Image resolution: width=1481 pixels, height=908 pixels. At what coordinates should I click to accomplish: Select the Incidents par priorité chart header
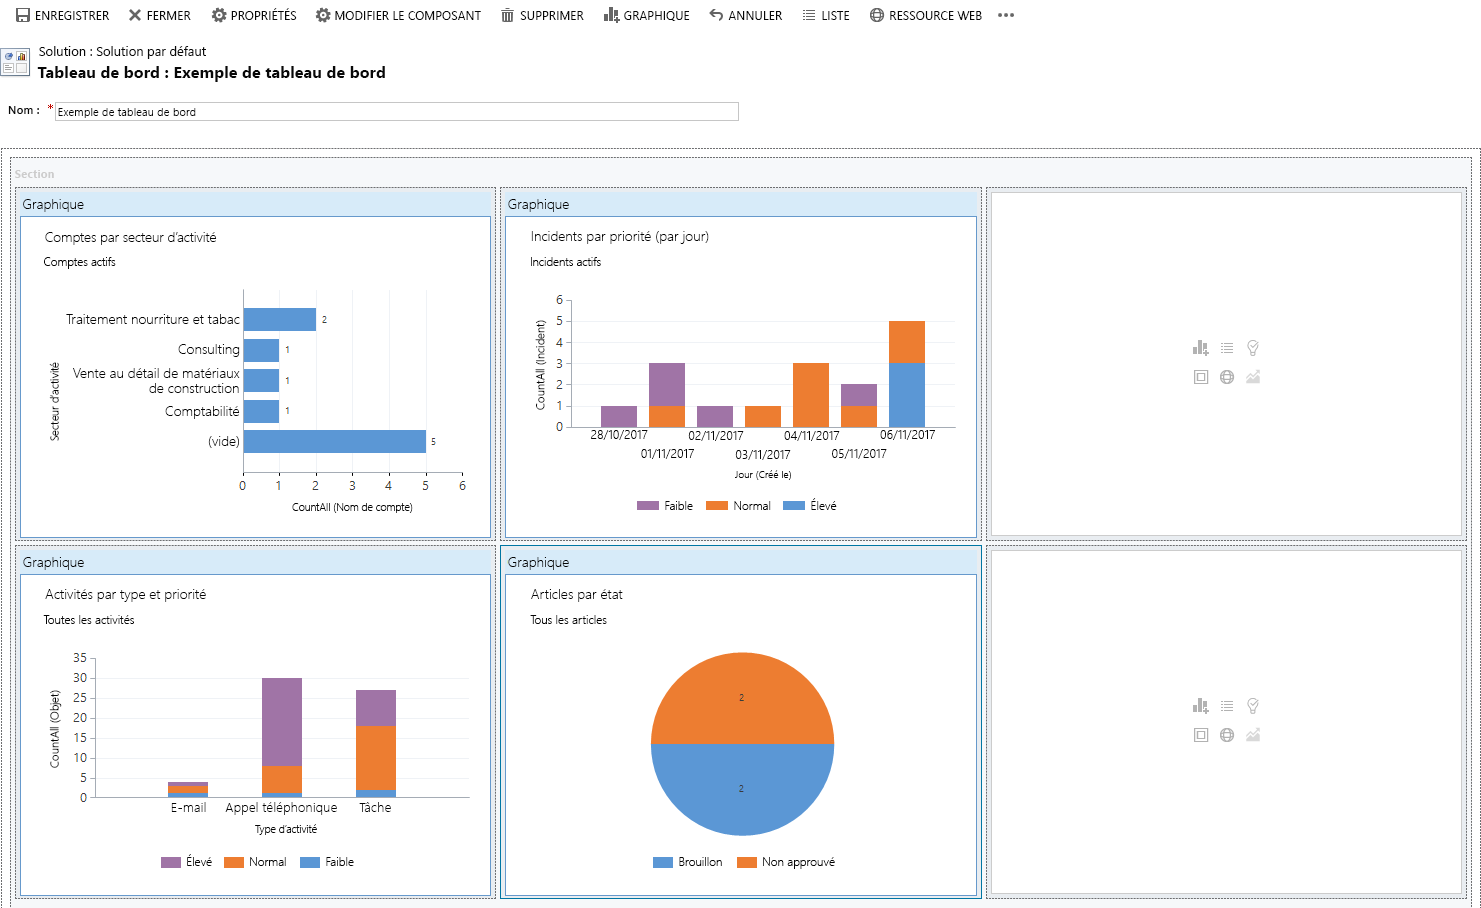click(x=741, y=204)
